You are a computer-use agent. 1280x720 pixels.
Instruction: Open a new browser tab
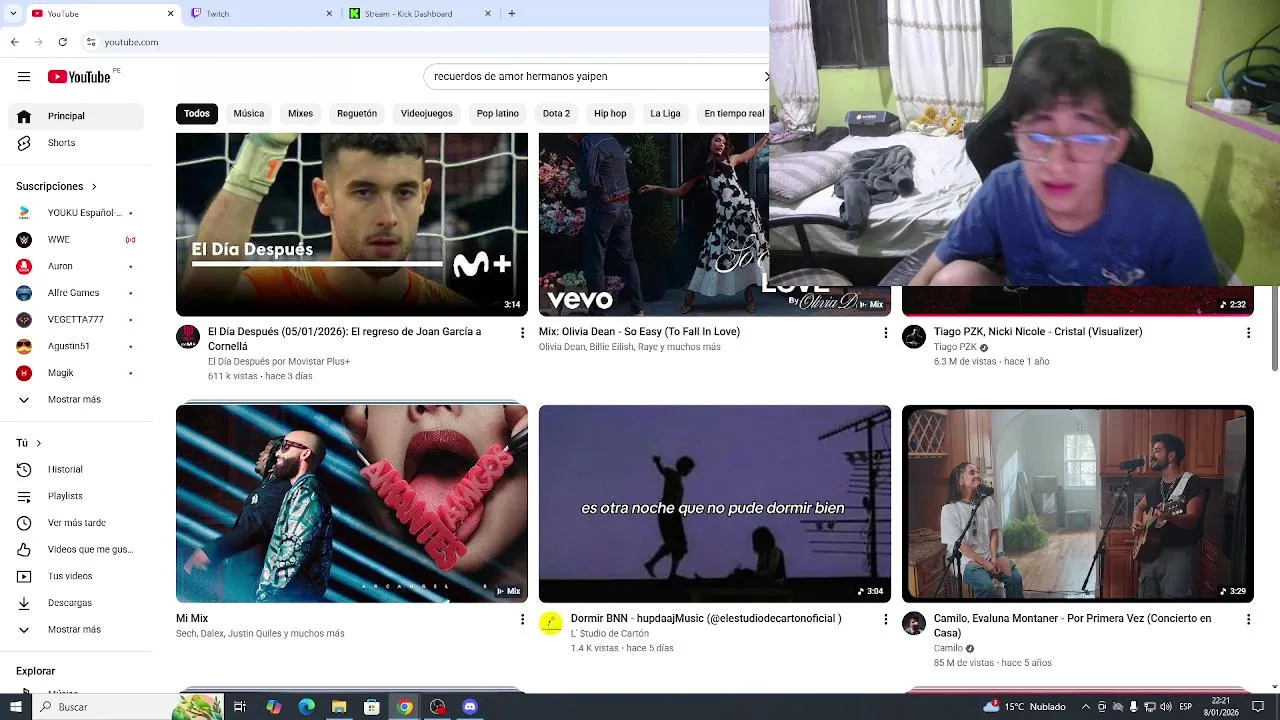coord(512,14)
